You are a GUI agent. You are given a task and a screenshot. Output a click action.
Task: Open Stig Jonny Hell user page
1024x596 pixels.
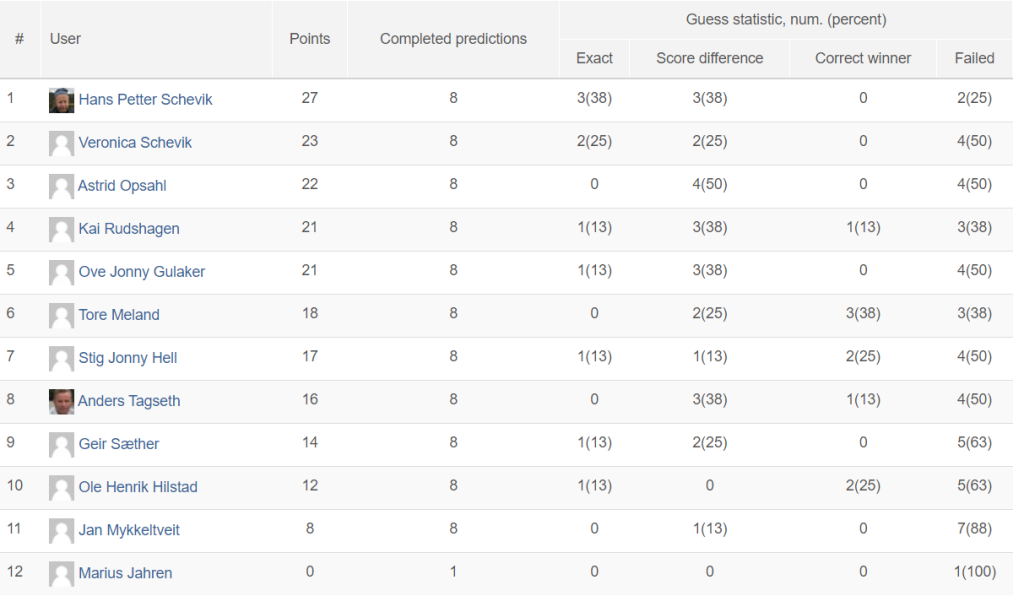click(128, 358)
